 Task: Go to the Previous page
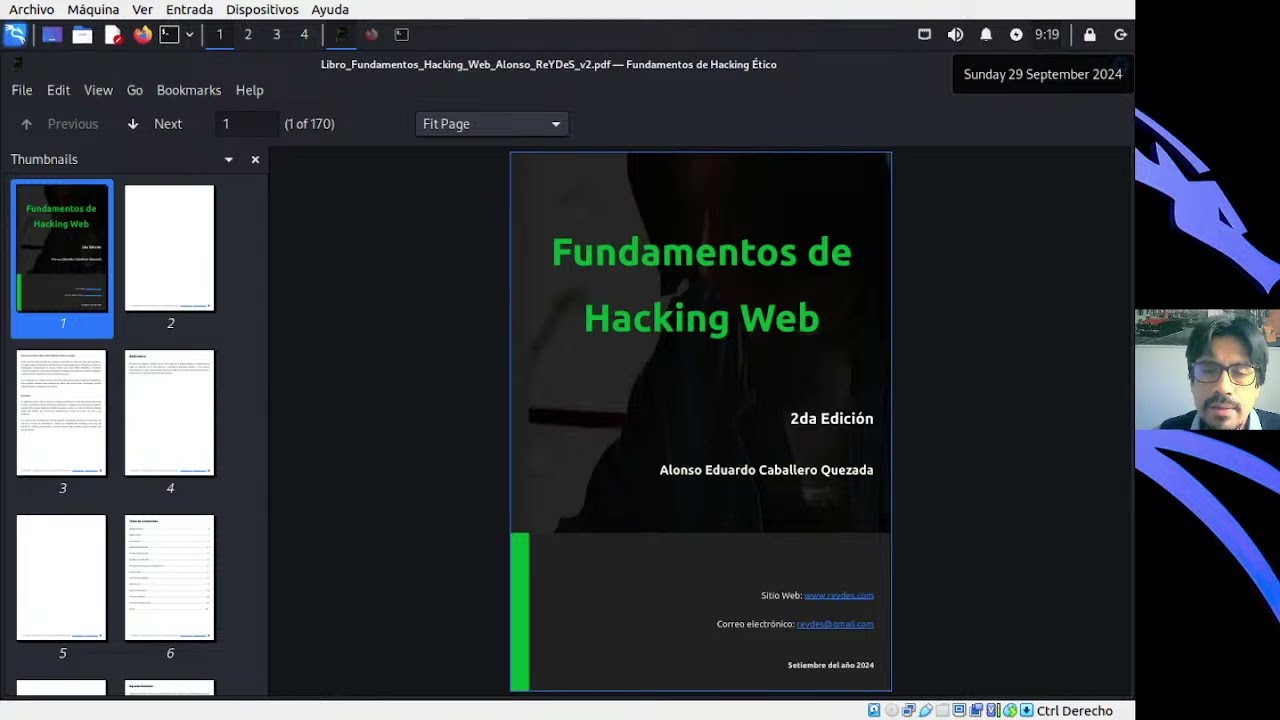60,124
